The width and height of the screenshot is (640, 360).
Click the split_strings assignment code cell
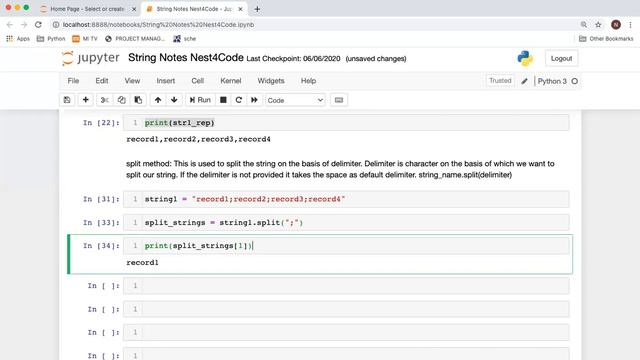click(346, 222)
